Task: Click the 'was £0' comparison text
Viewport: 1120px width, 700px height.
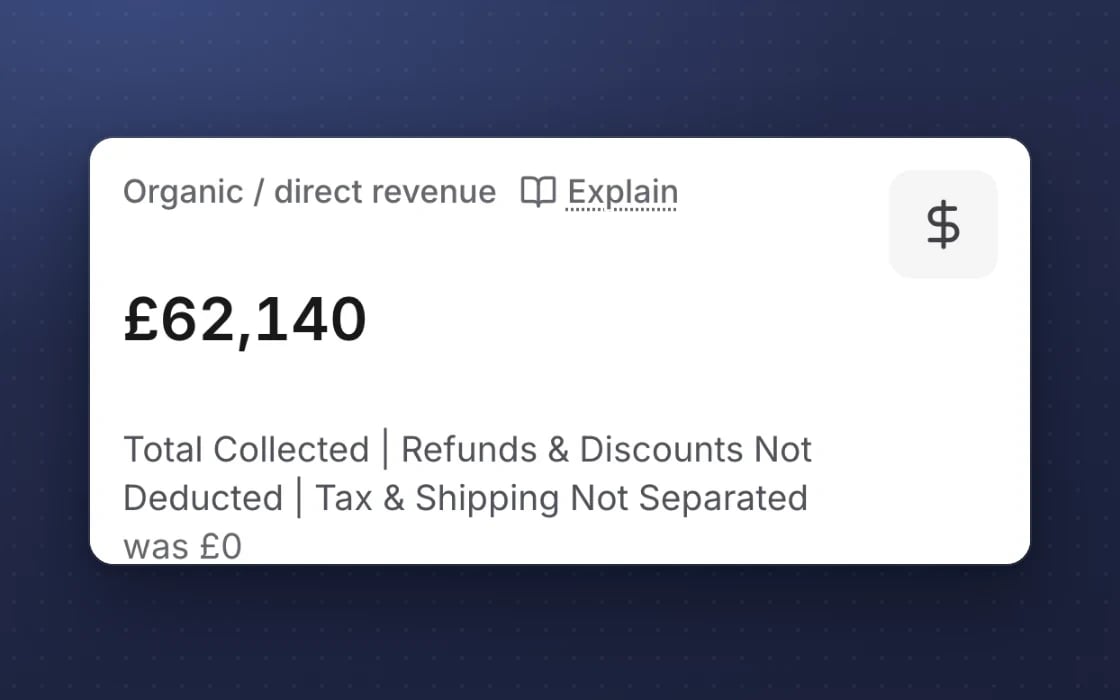Action: tap(183, 547)
